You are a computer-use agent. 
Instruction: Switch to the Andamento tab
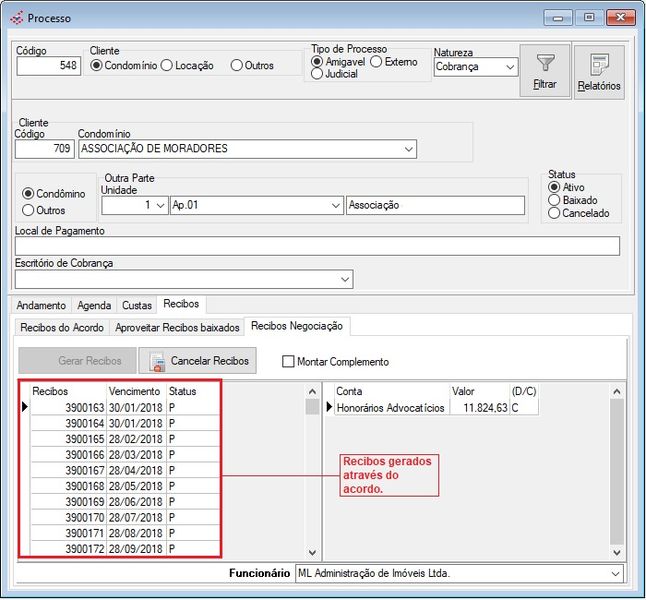click(41, 305)
